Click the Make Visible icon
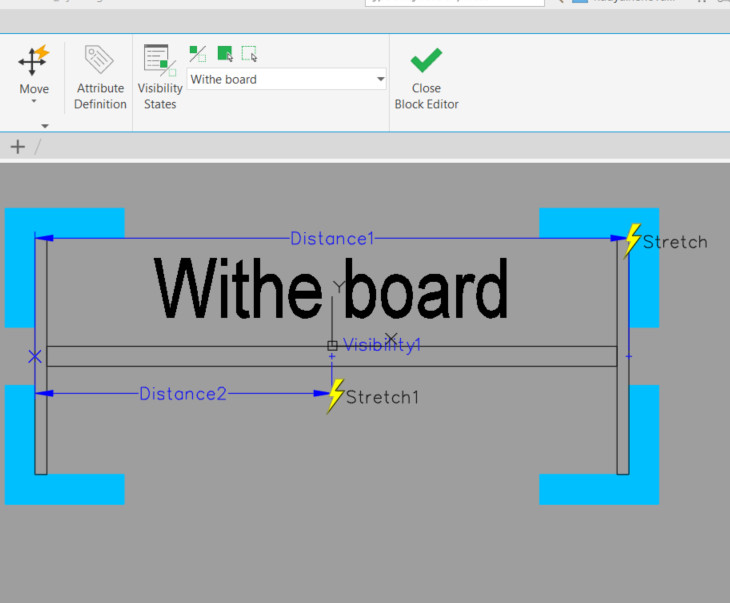The height and width of the screenshot is (603, 730). pyautogui.click(x=224, y=54)
